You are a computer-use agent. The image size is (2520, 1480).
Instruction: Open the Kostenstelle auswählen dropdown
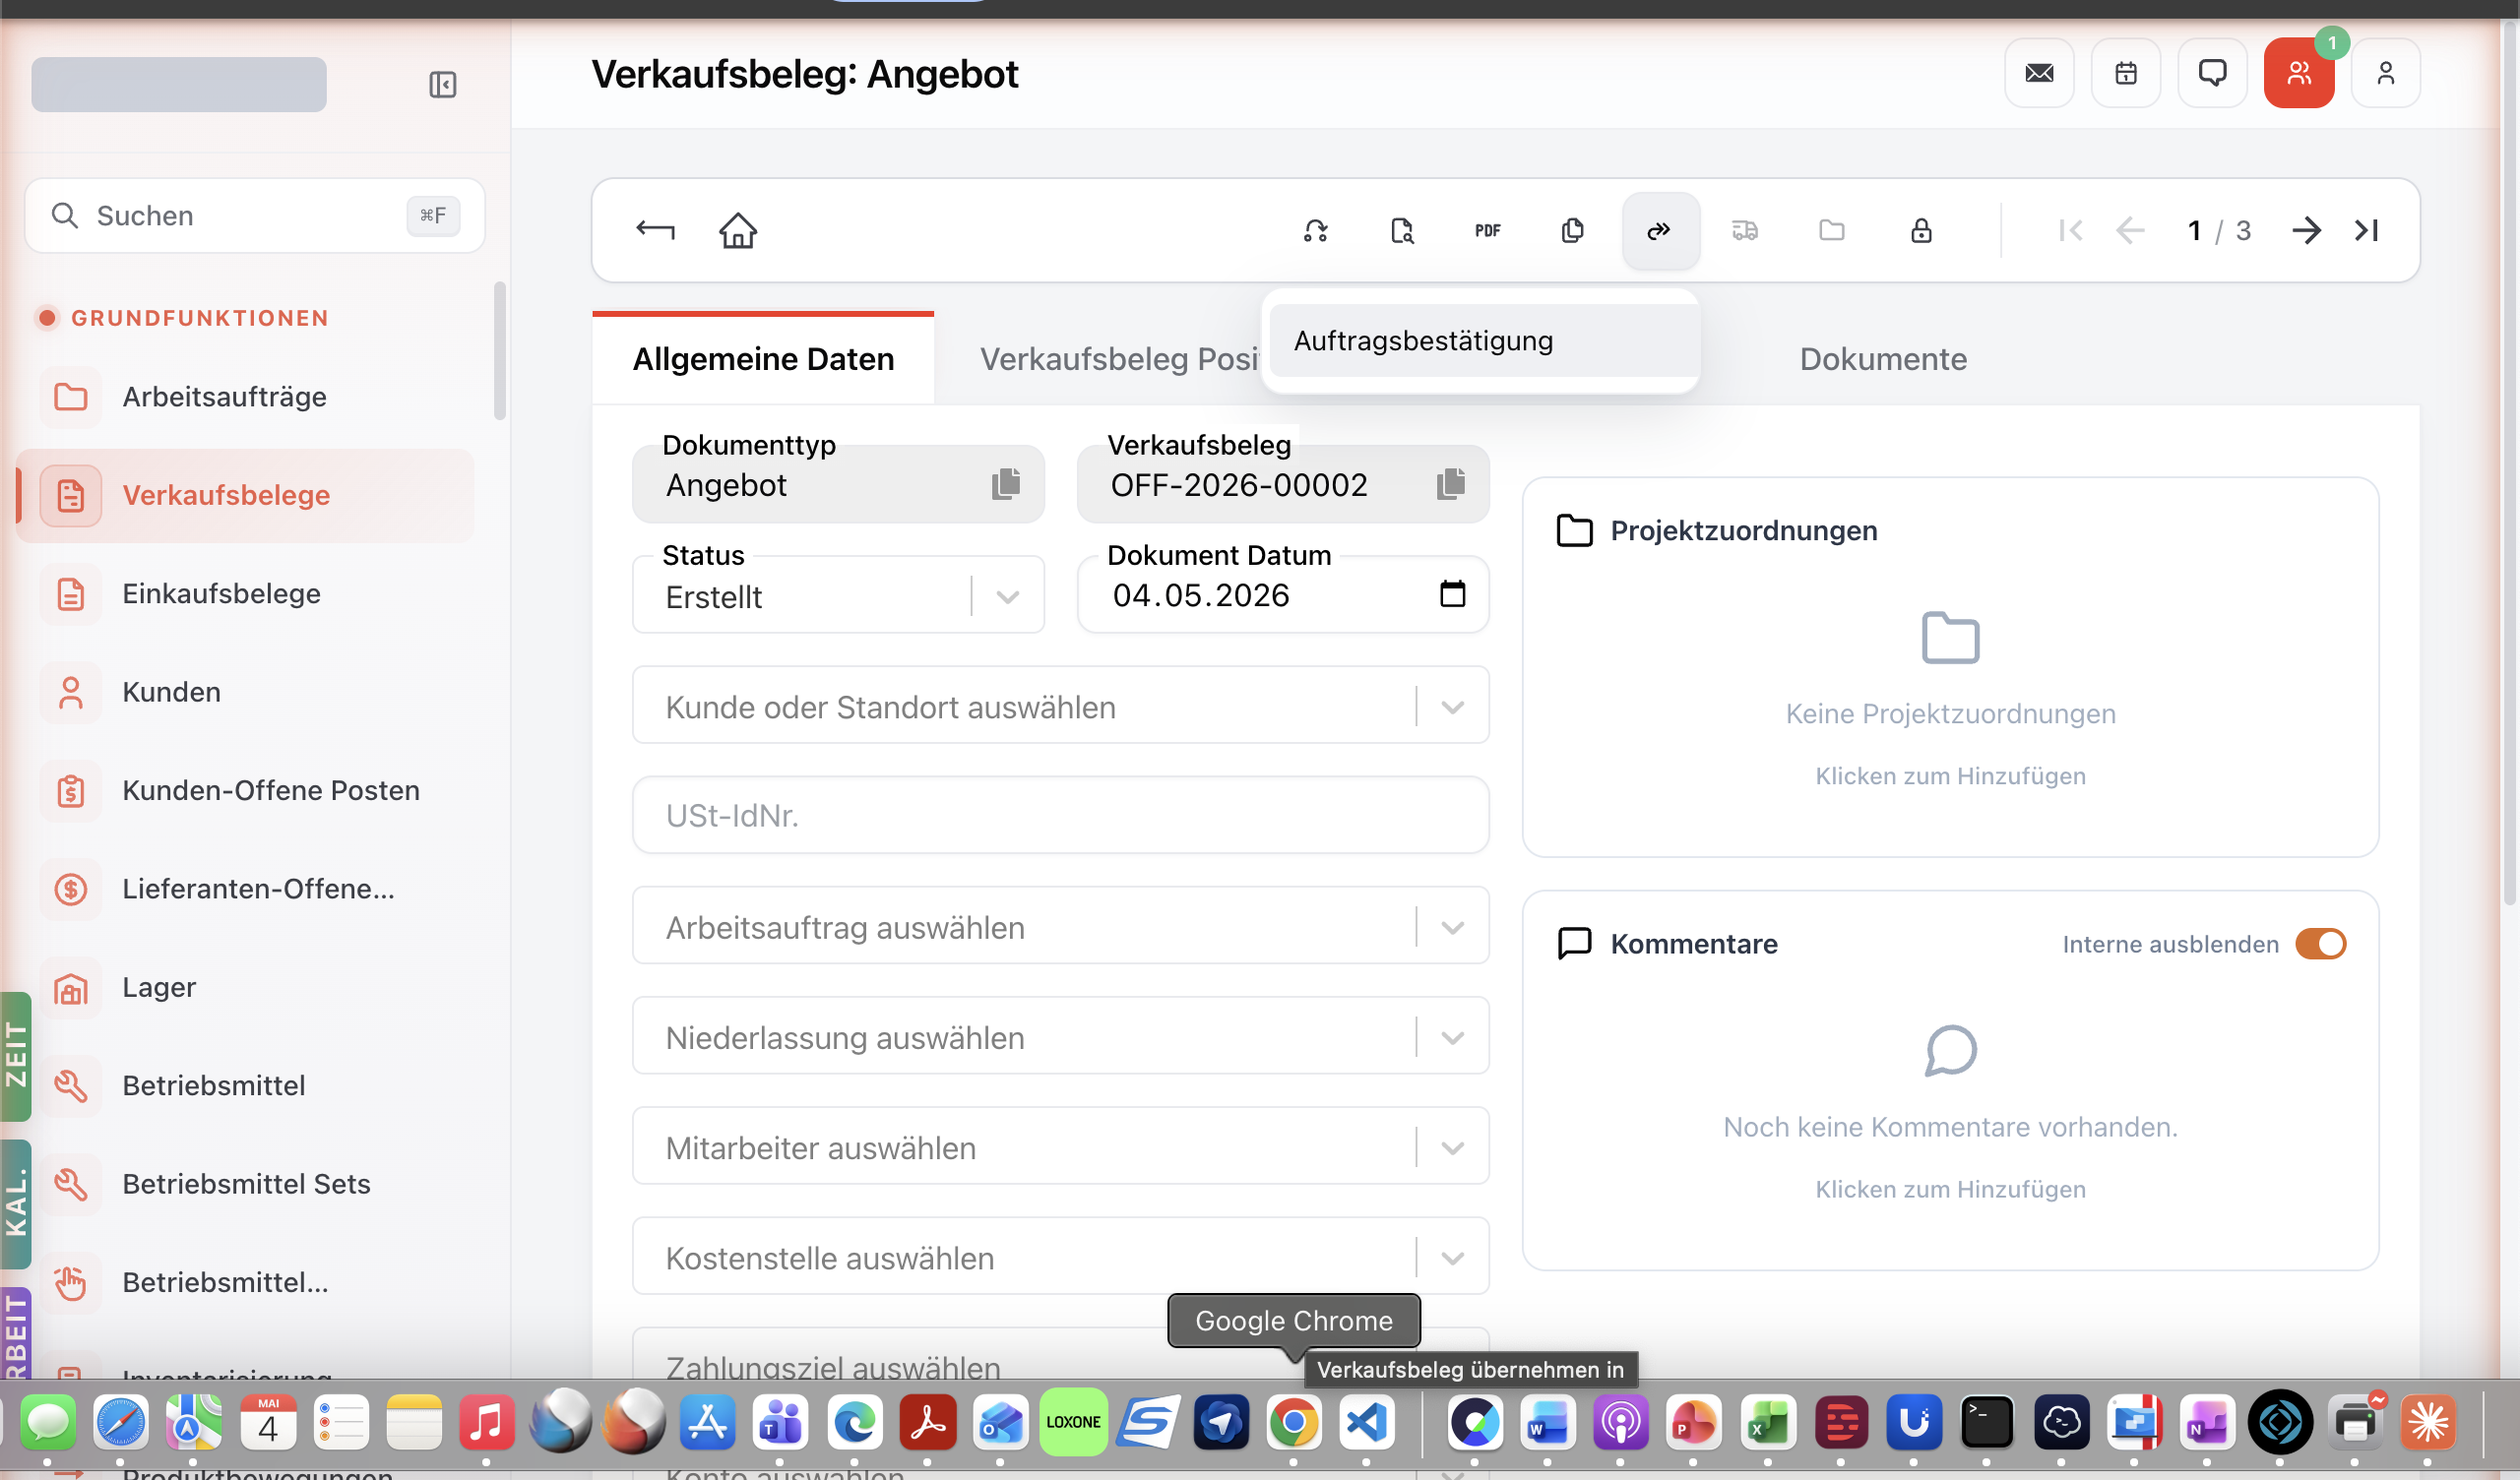[1060, 1256]
